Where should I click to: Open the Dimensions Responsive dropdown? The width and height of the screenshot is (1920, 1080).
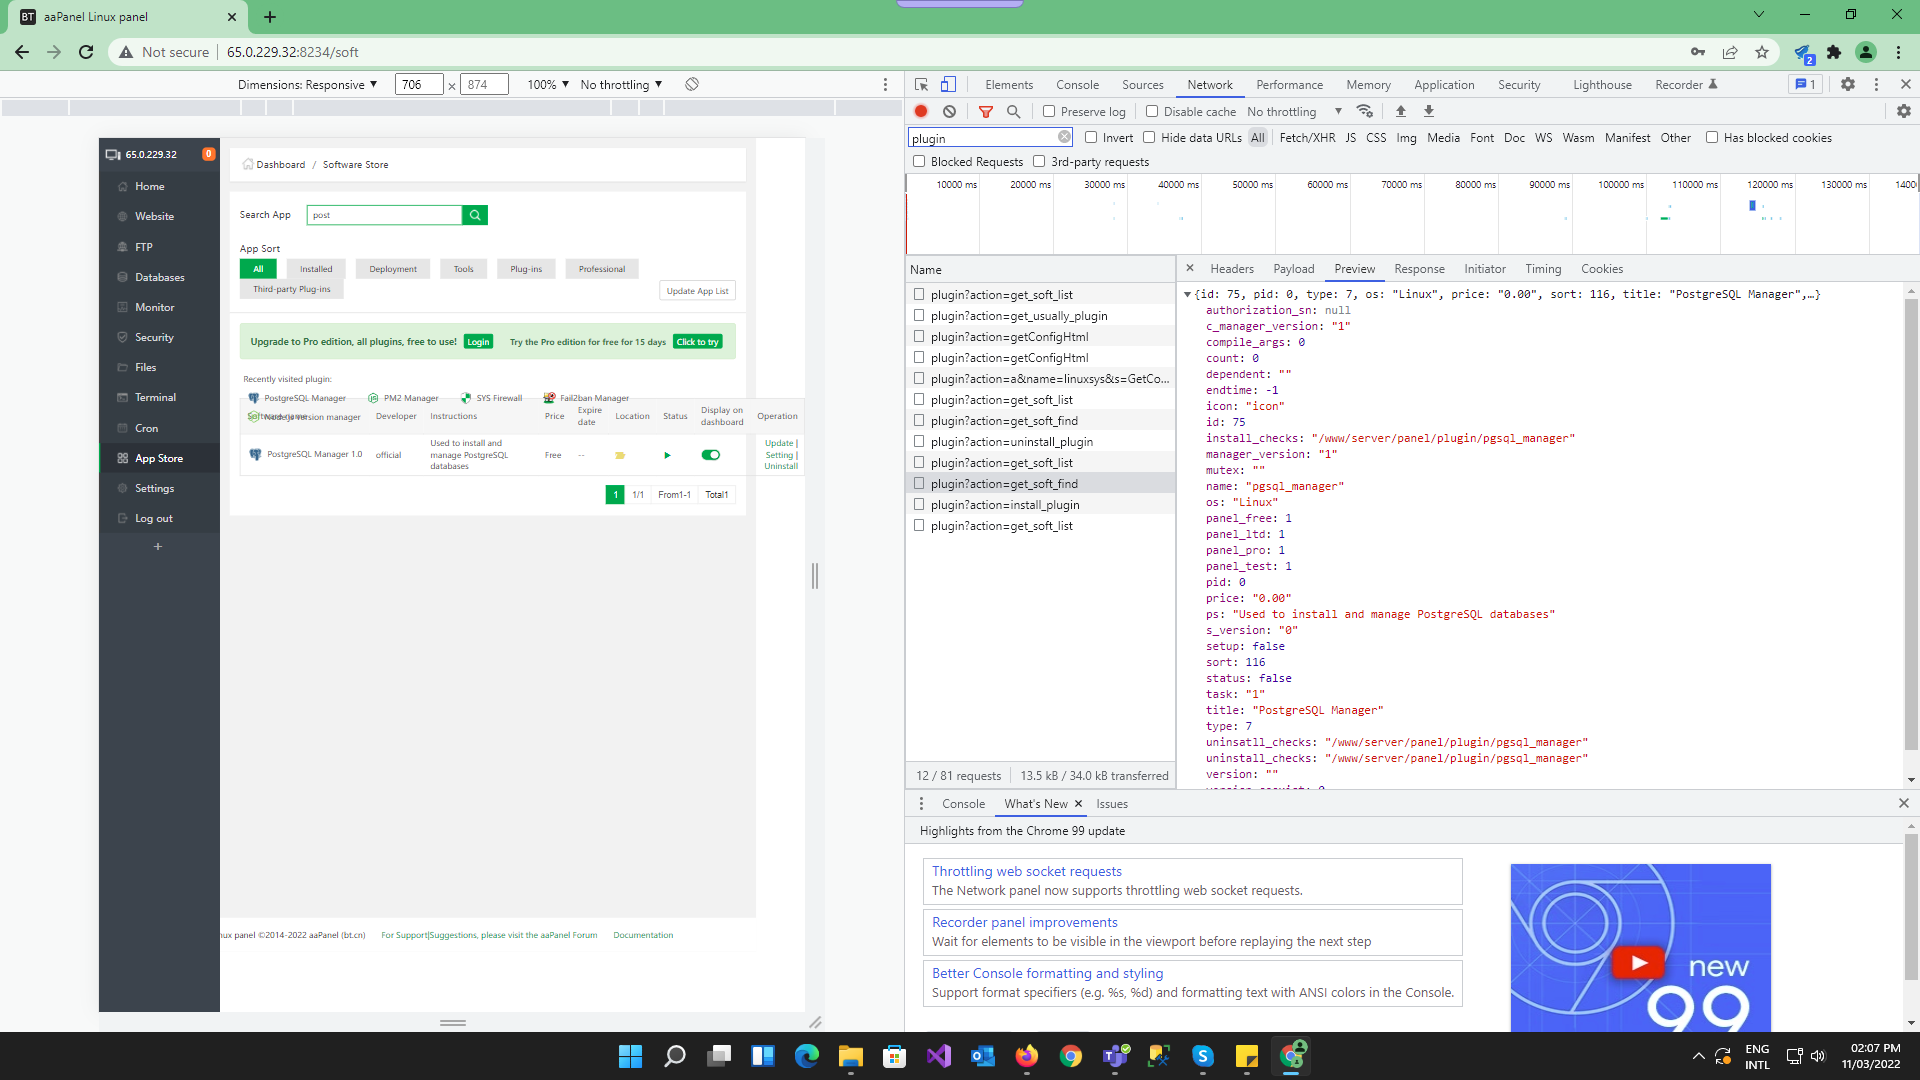click(x=308, y=84)
